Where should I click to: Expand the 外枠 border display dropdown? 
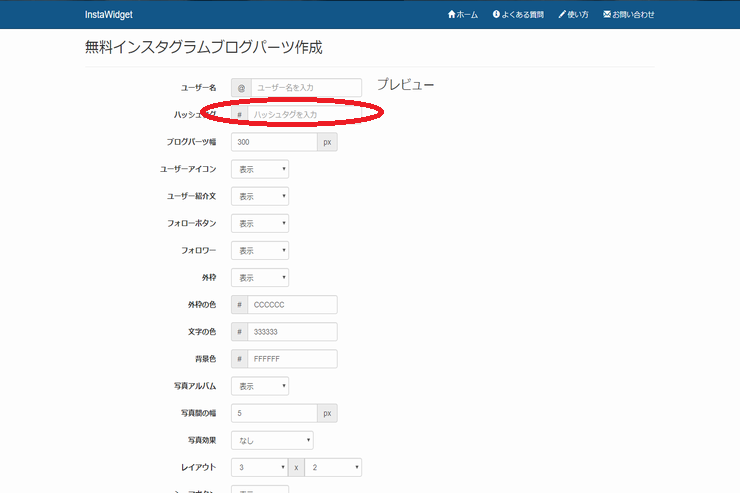[260, 277]
